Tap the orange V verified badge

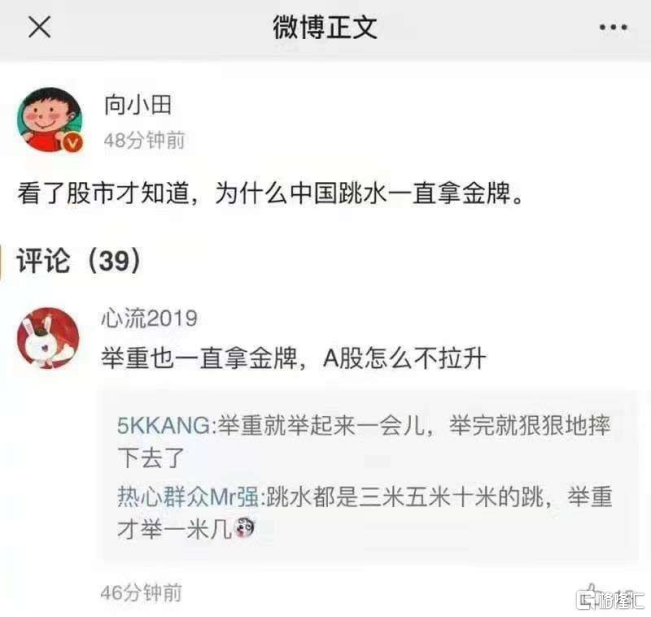tap(73, 143)
